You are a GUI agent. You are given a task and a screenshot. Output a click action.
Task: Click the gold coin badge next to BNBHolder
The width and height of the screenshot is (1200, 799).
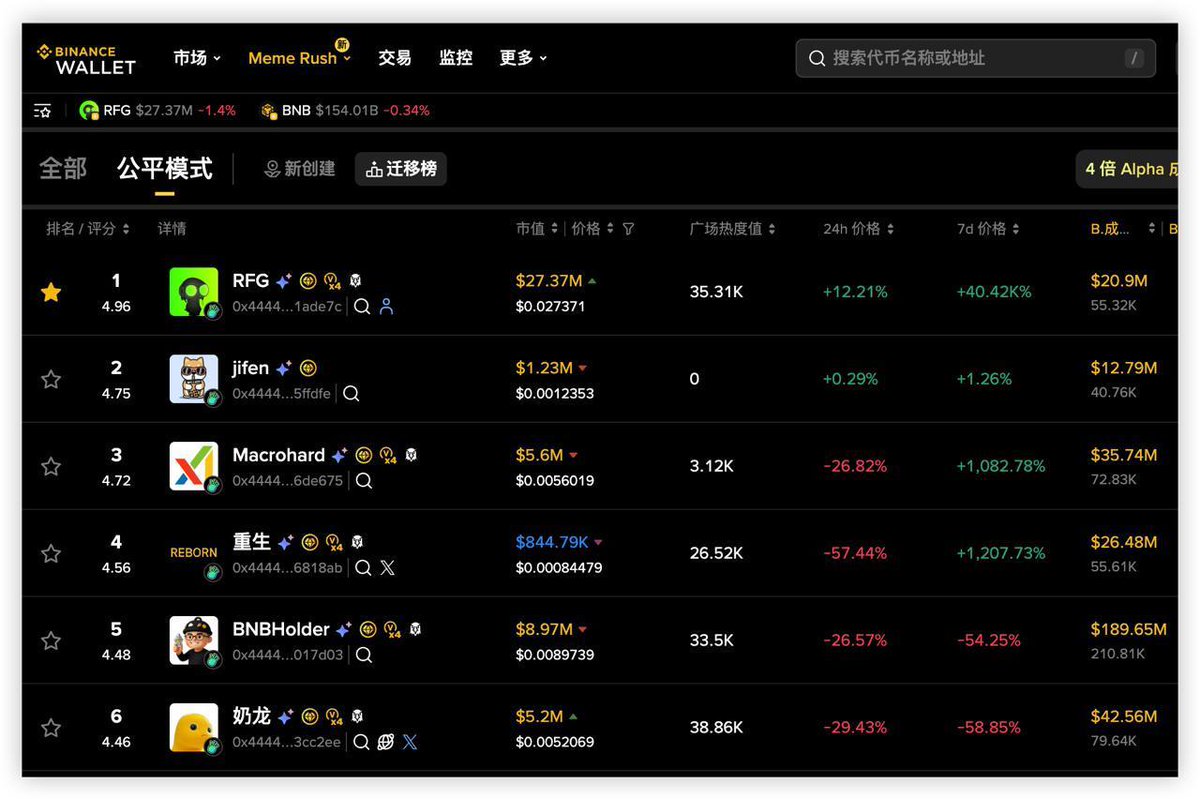click(x=368, y=630)
